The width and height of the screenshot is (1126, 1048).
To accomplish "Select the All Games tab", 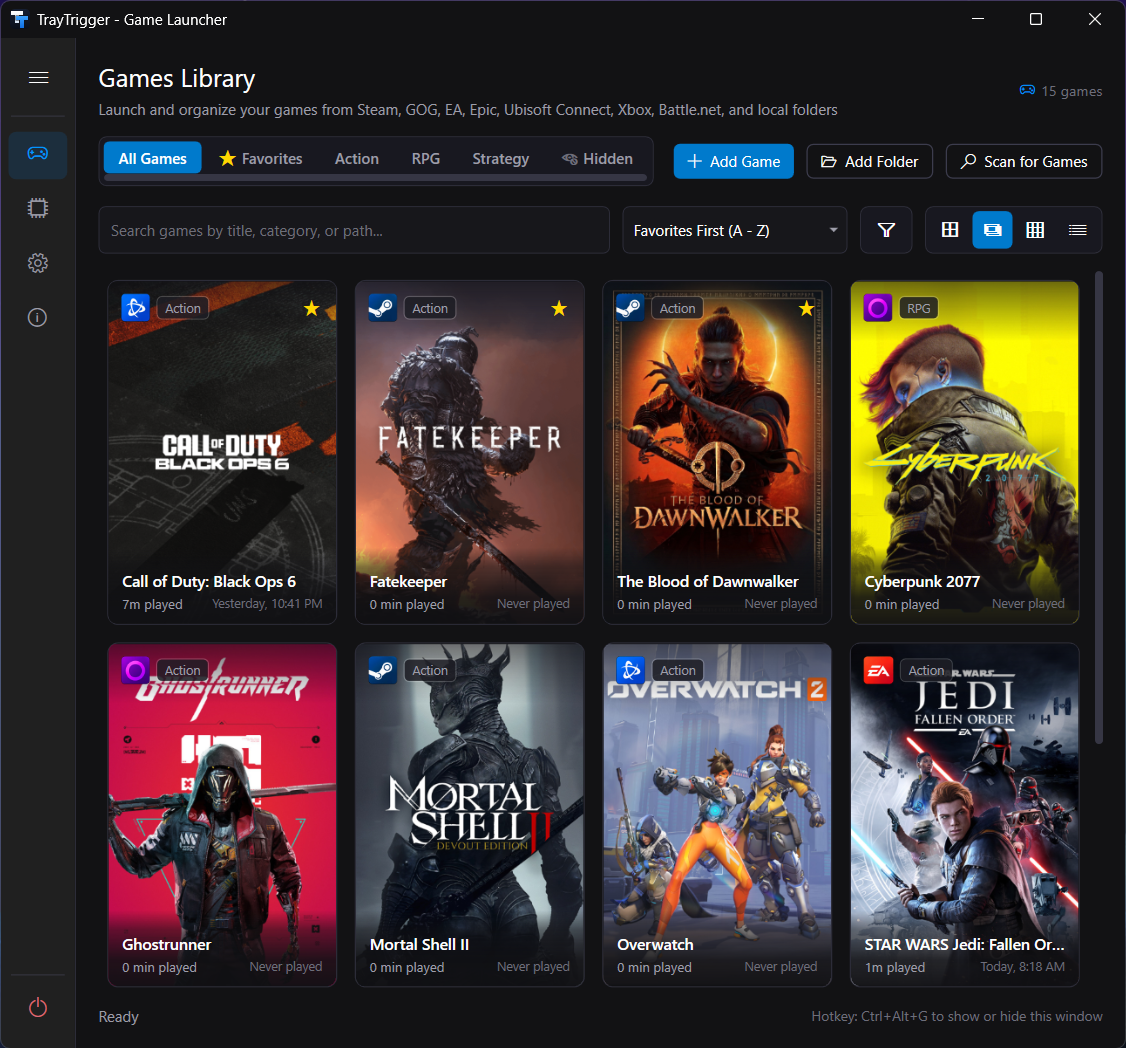I will [152, 158].
